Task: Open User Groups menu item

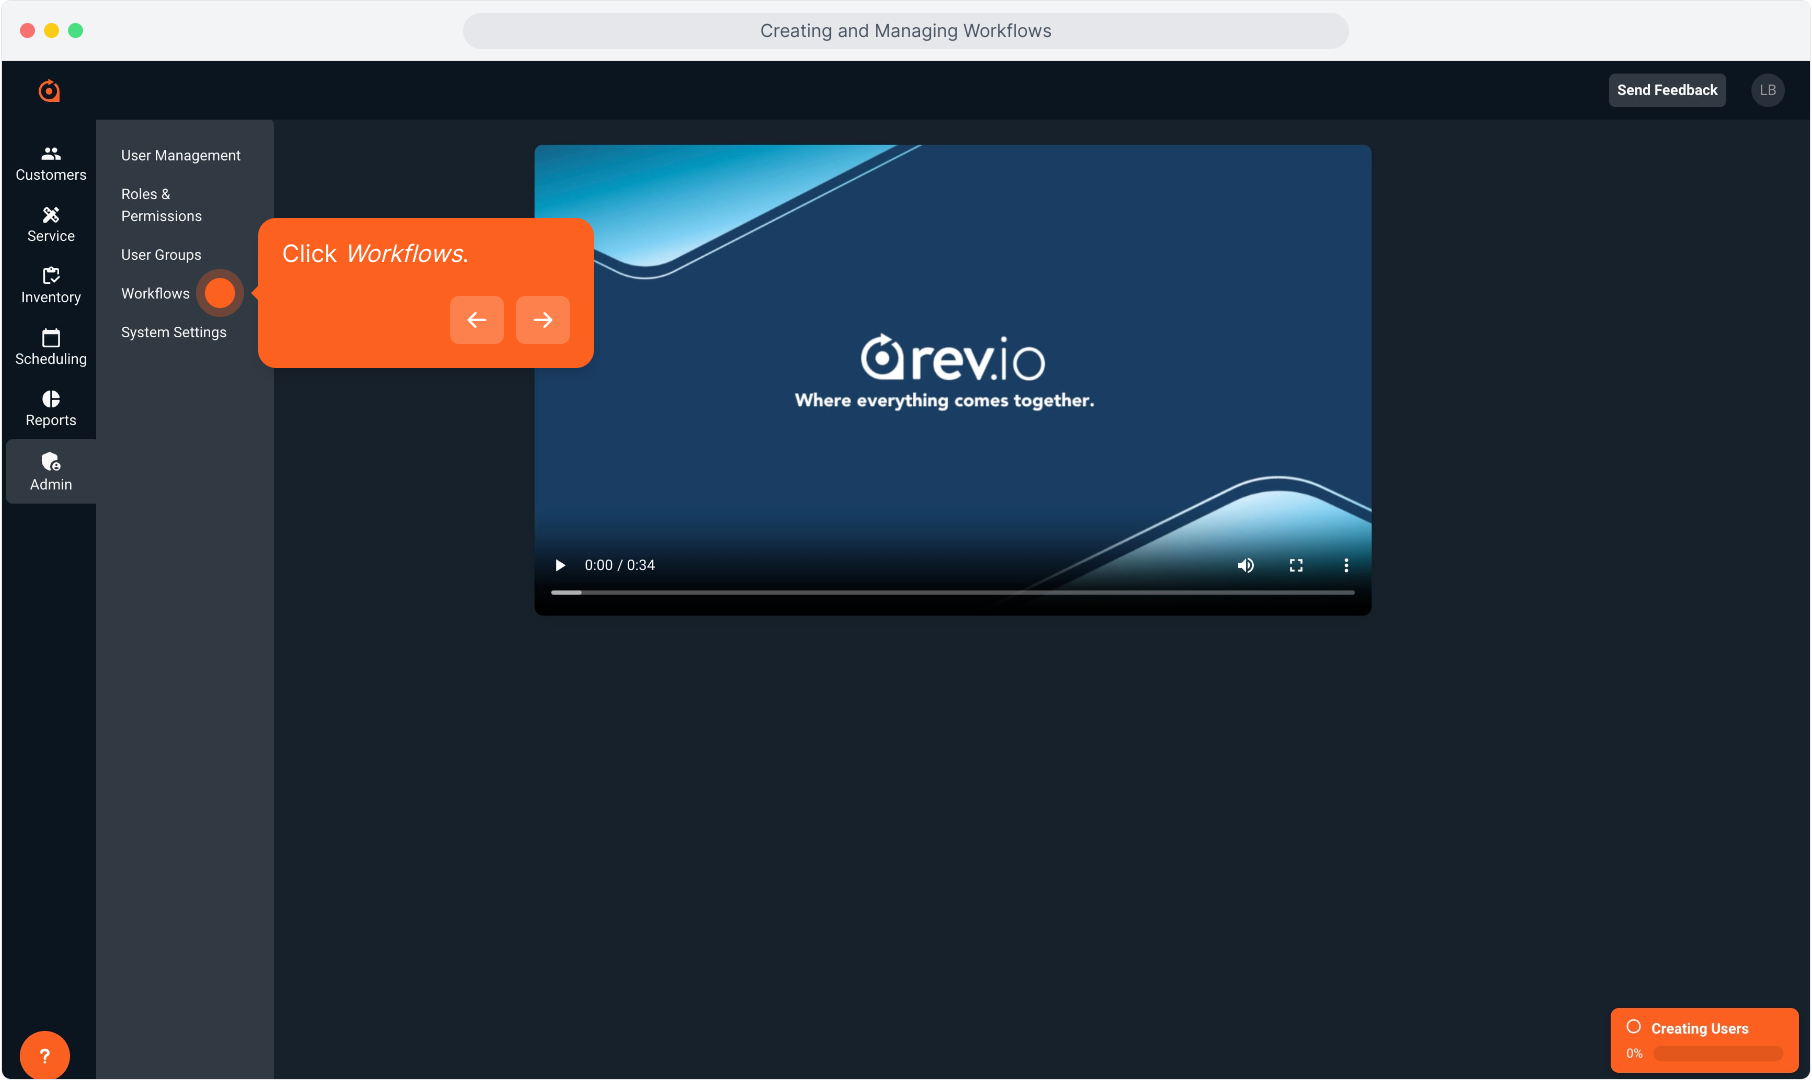Action: point(161,255)
